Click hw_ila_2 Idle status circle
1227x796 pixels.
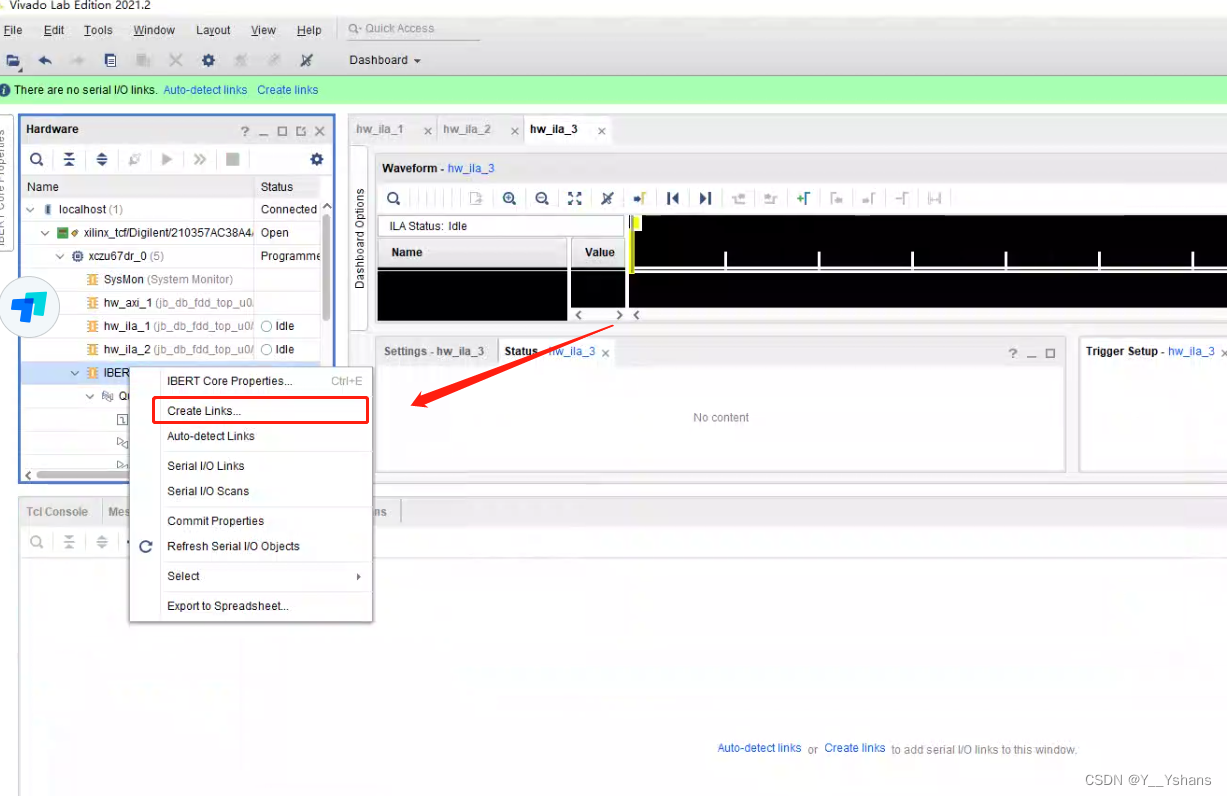point(267,349)
